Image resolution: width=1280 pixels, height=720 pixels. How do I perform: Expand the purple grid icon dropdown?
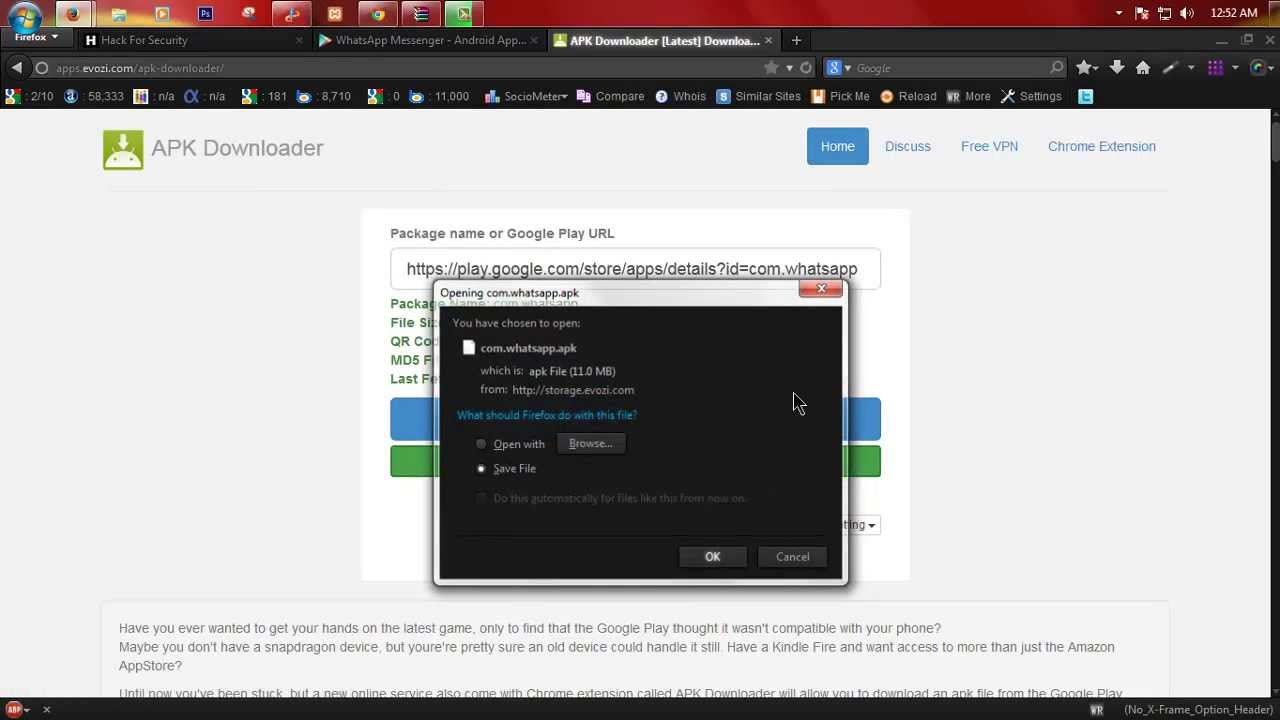coord(1235,68)
